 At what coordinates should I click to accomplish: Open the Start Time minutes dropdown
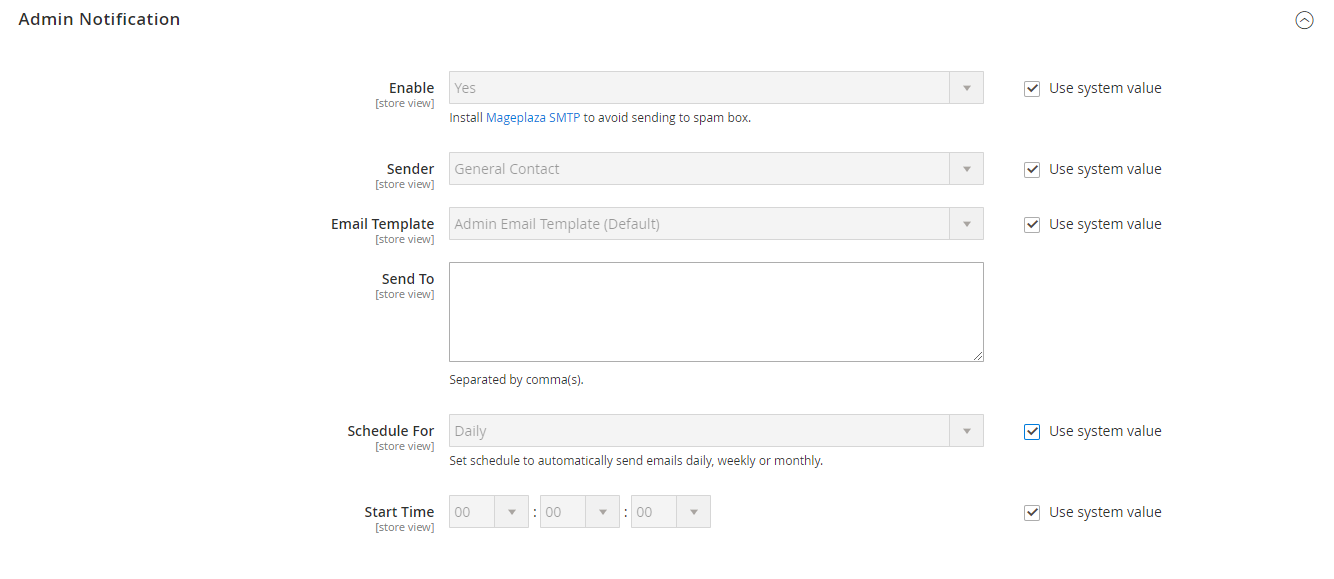580,512
